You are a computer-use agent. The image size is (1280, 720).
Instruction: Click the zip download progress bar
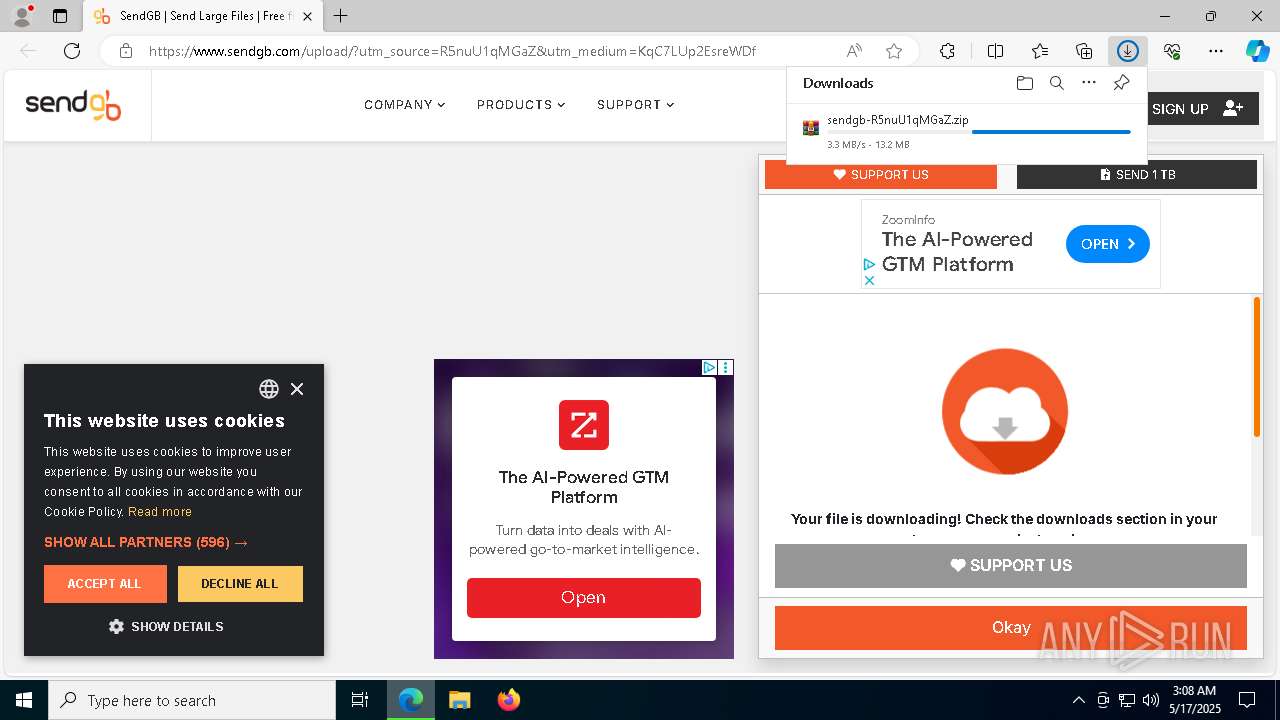978,132
